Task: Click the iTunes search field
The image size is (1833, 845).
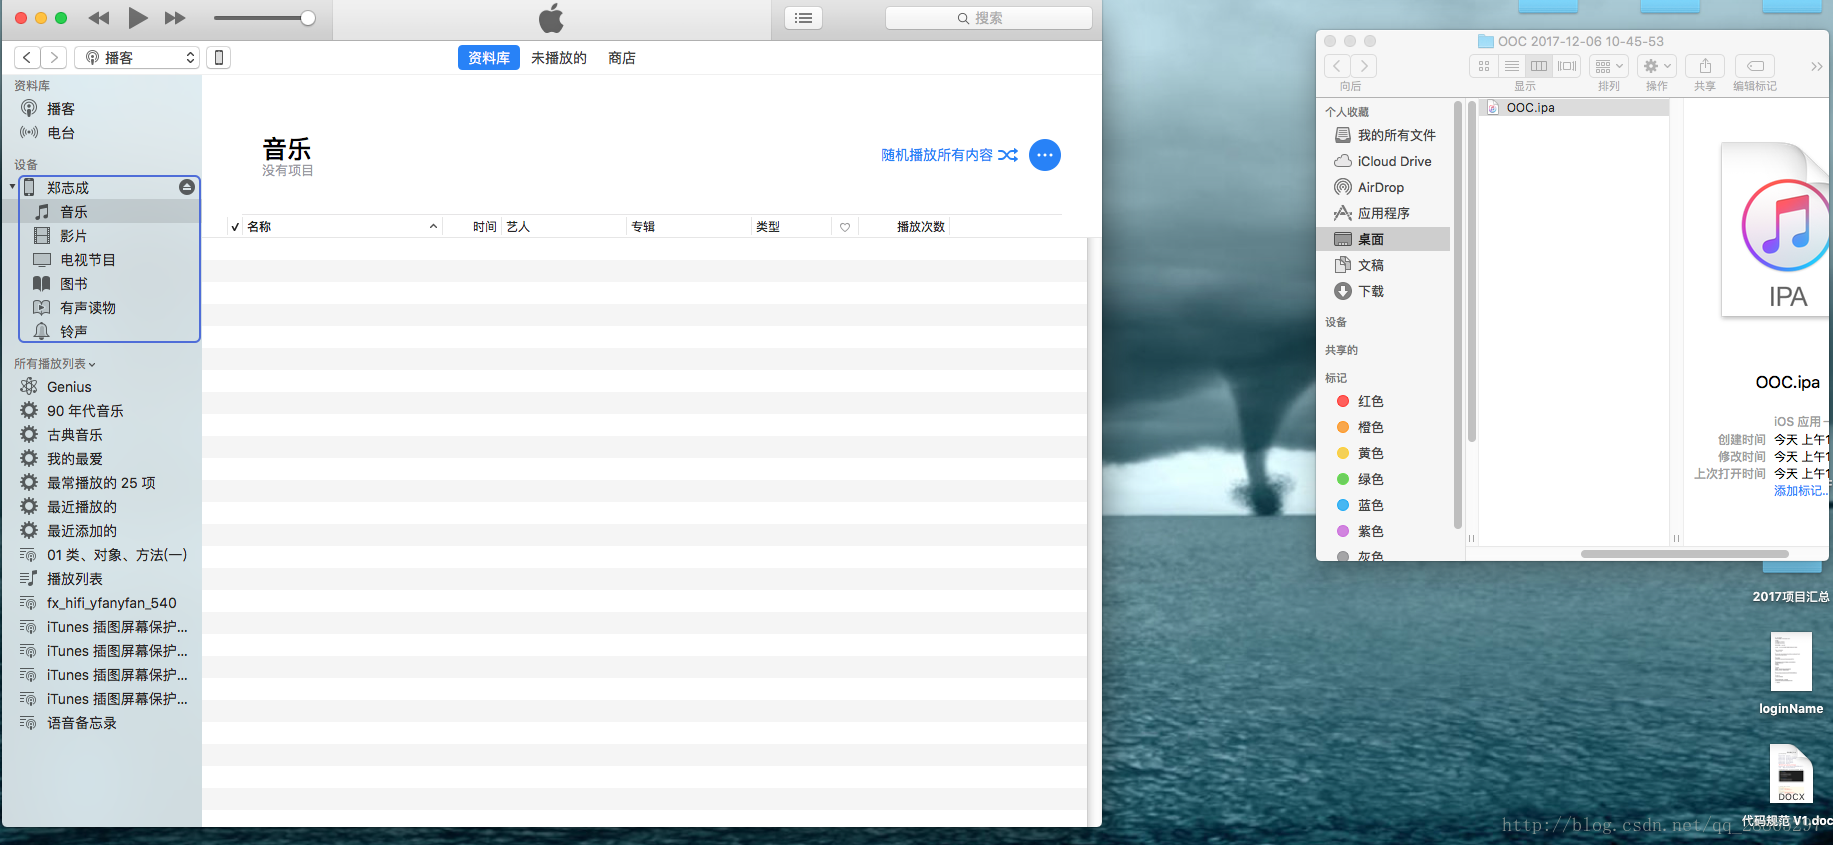Action: pos(988,18)
